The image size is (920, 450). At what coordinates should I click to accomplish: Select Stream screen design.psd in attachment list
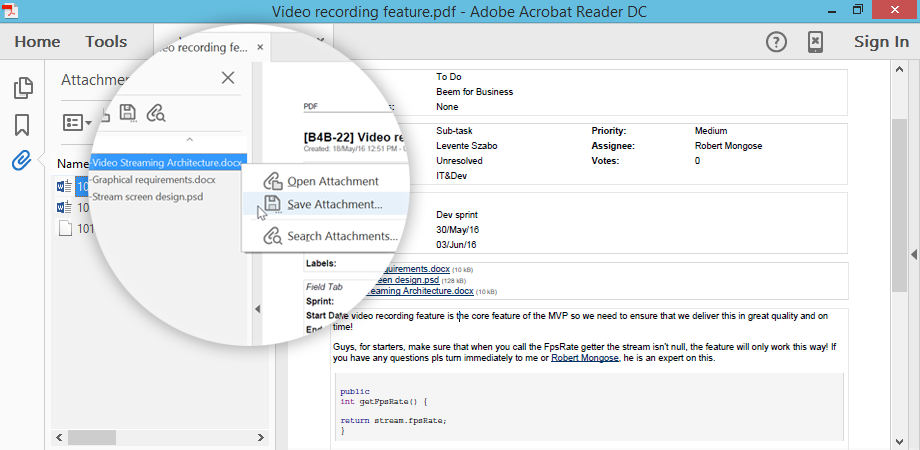(148, 197)
